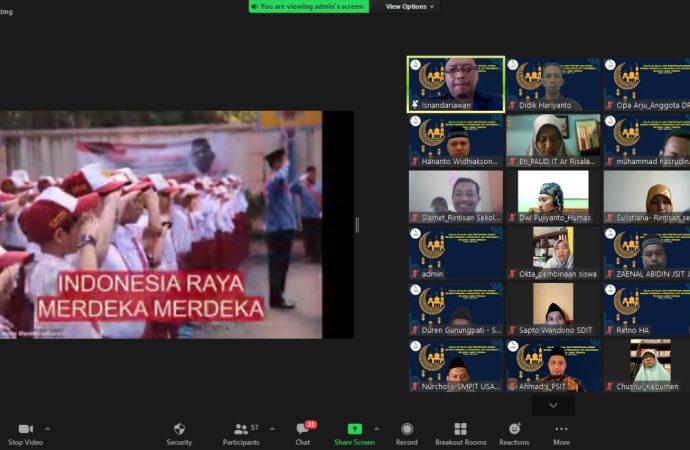This screenshot has height=450, width=690.
Task: Select Sapto Wandono SDIT video tile
Action: [553, 309]
